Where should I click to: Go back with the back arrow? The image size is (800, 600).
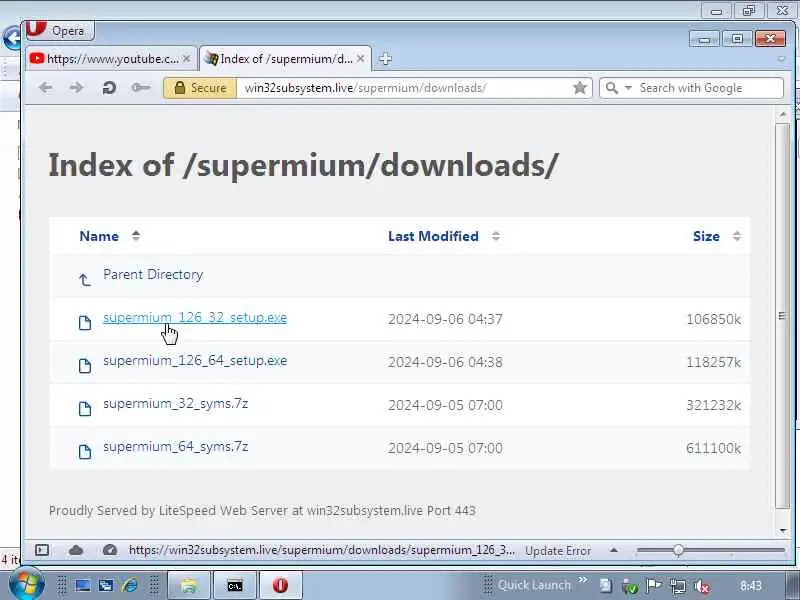point(45,88)
